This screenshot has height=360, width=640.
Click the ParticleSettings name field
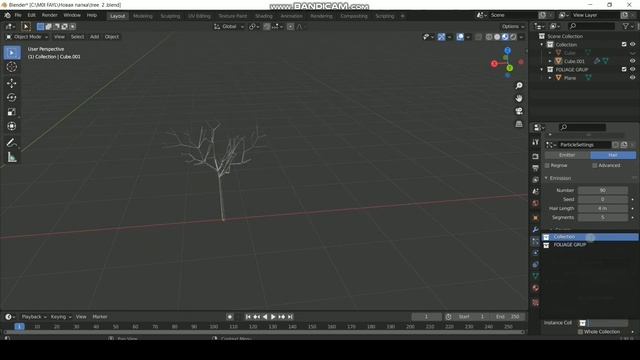click(x=584, y=145)
